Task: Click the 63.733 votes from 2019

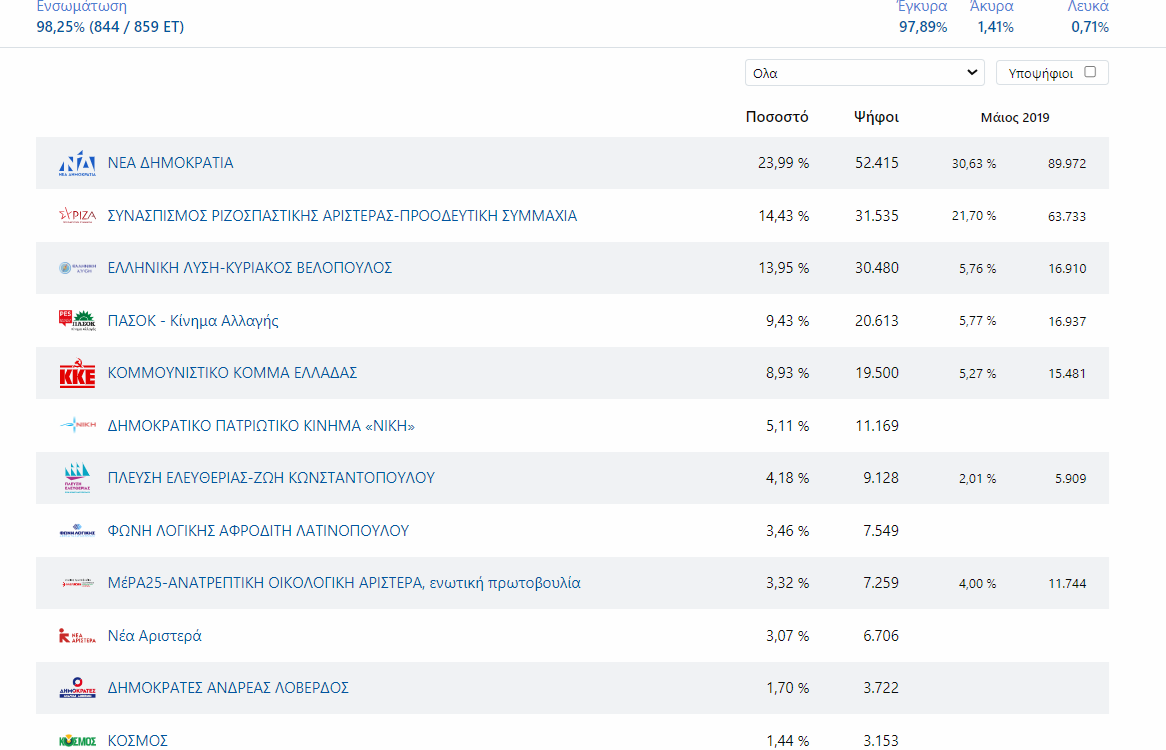Action: pyautogui.click(x=1067, y=216)
